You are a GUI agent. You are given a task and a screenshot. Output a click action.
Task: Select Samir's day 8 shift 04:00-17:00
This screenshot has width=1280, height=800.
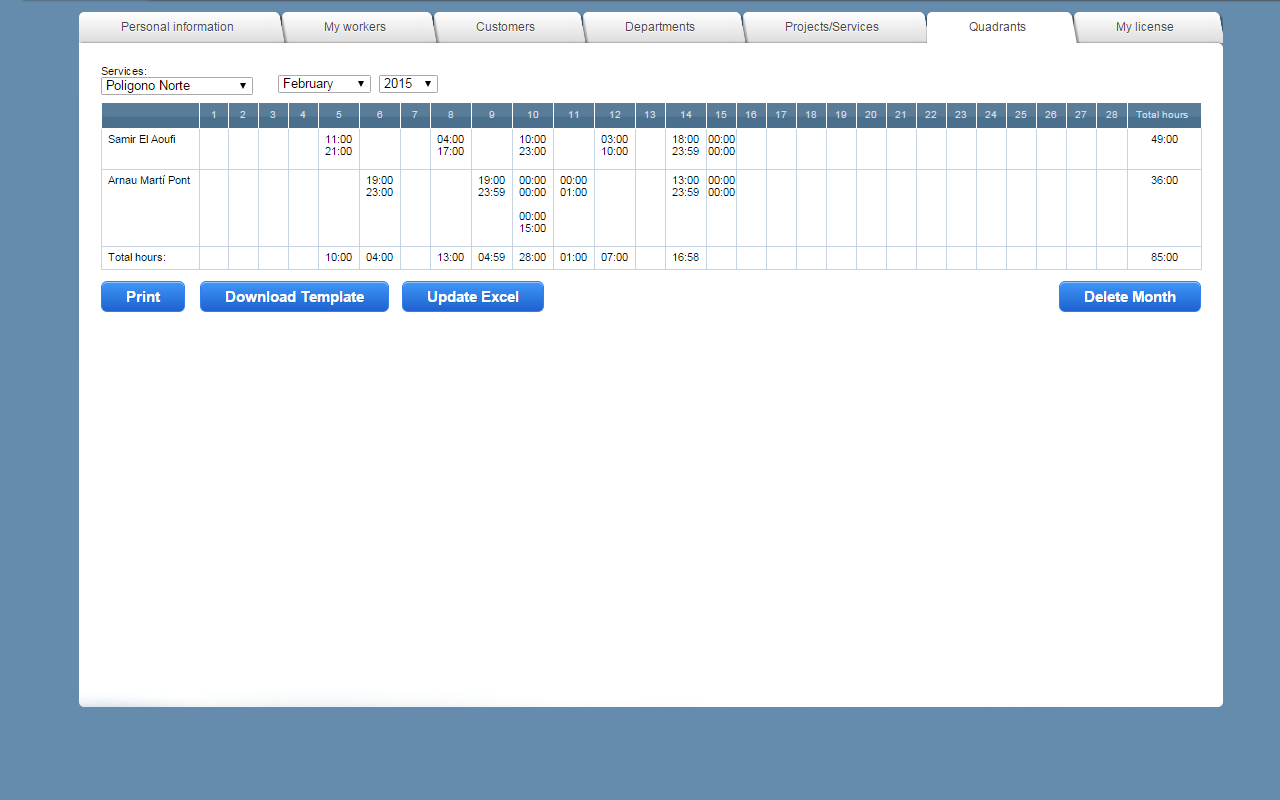pyautogui.click(x=451, y=145)
